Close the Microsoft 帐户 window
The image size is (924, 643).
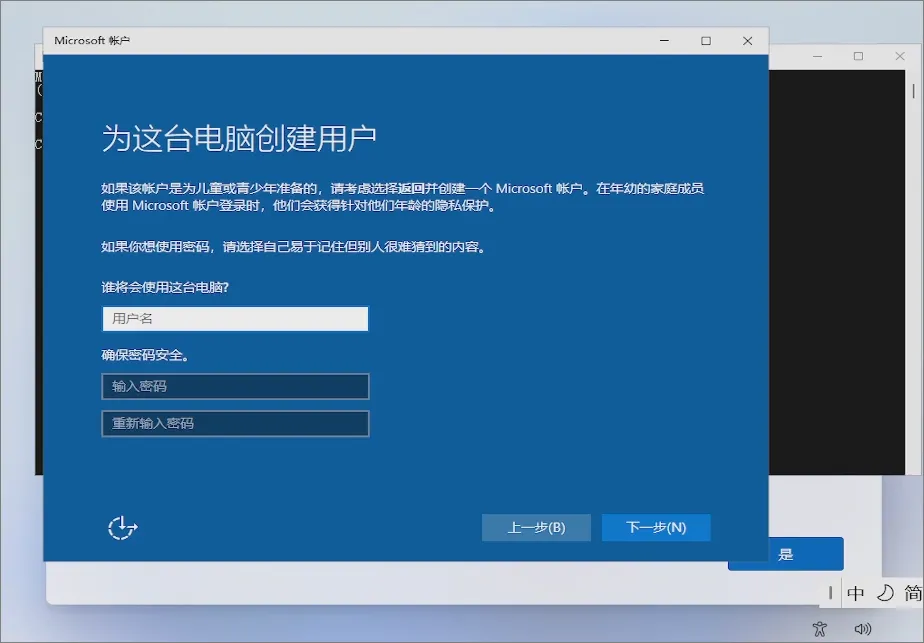[748, 41]
